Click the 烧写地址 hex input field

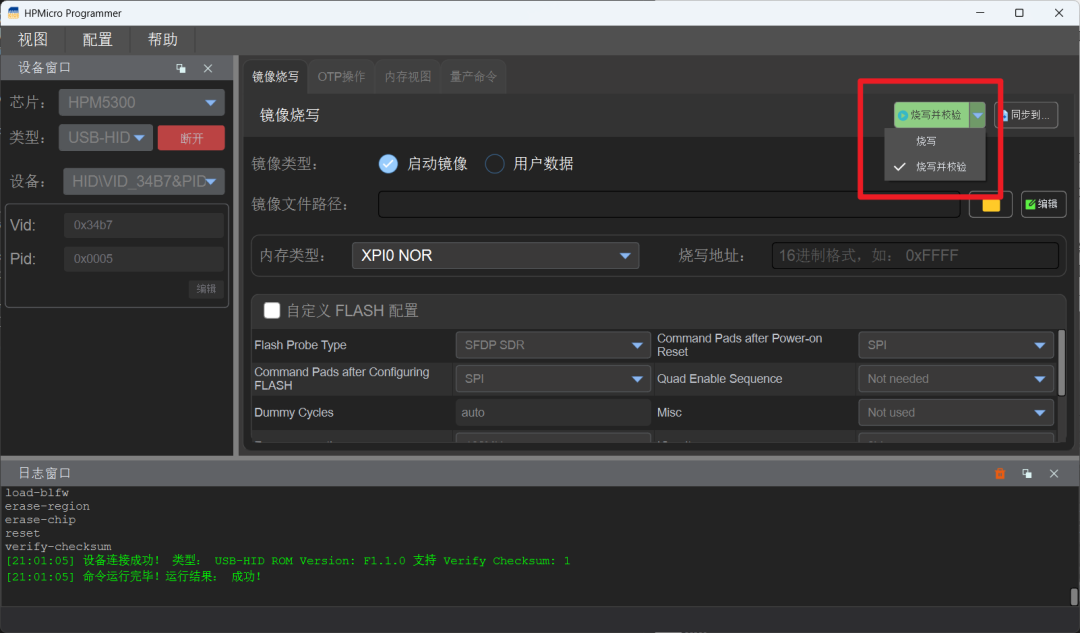tap(915, 256)
